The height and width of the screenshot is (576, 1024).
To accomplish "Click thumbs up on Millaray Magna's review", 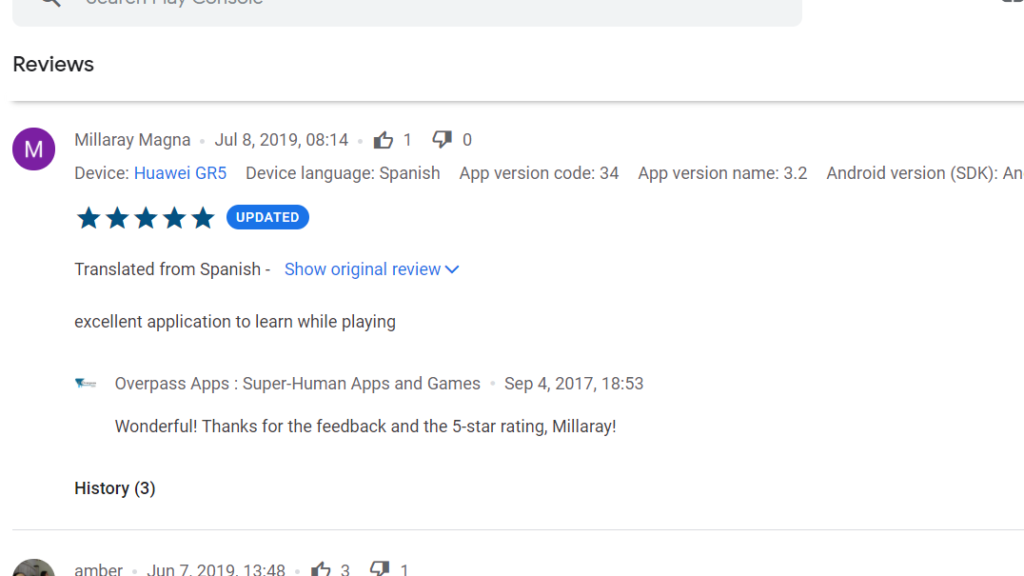I will coord(383,140).
